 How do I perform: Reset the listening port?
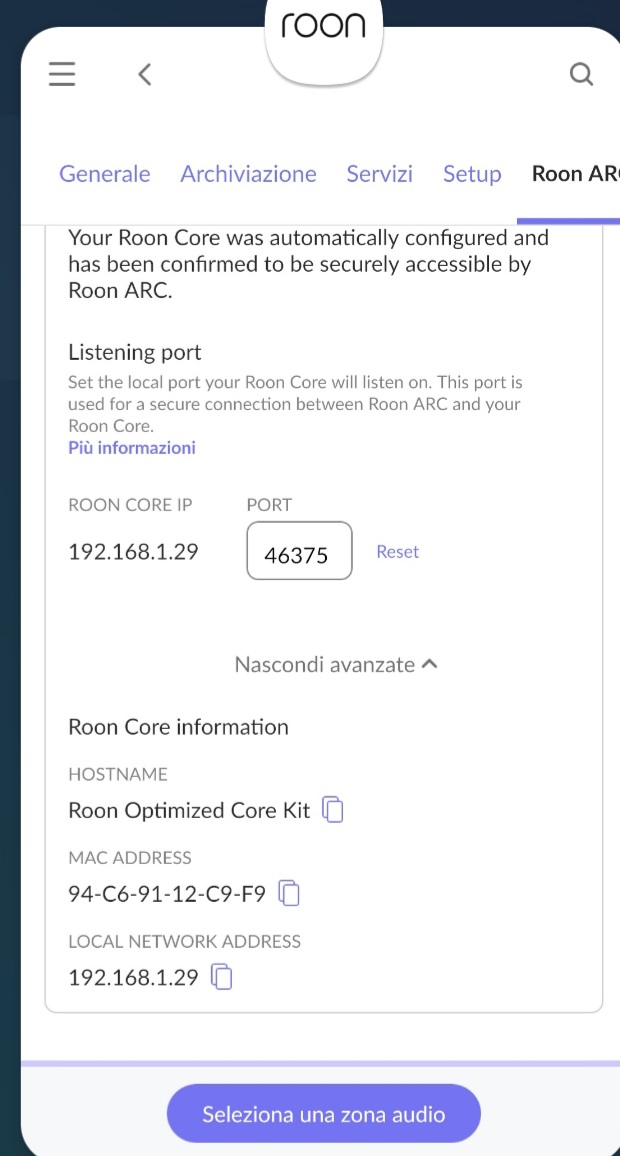pyautogui.click(x=397, y=552)
